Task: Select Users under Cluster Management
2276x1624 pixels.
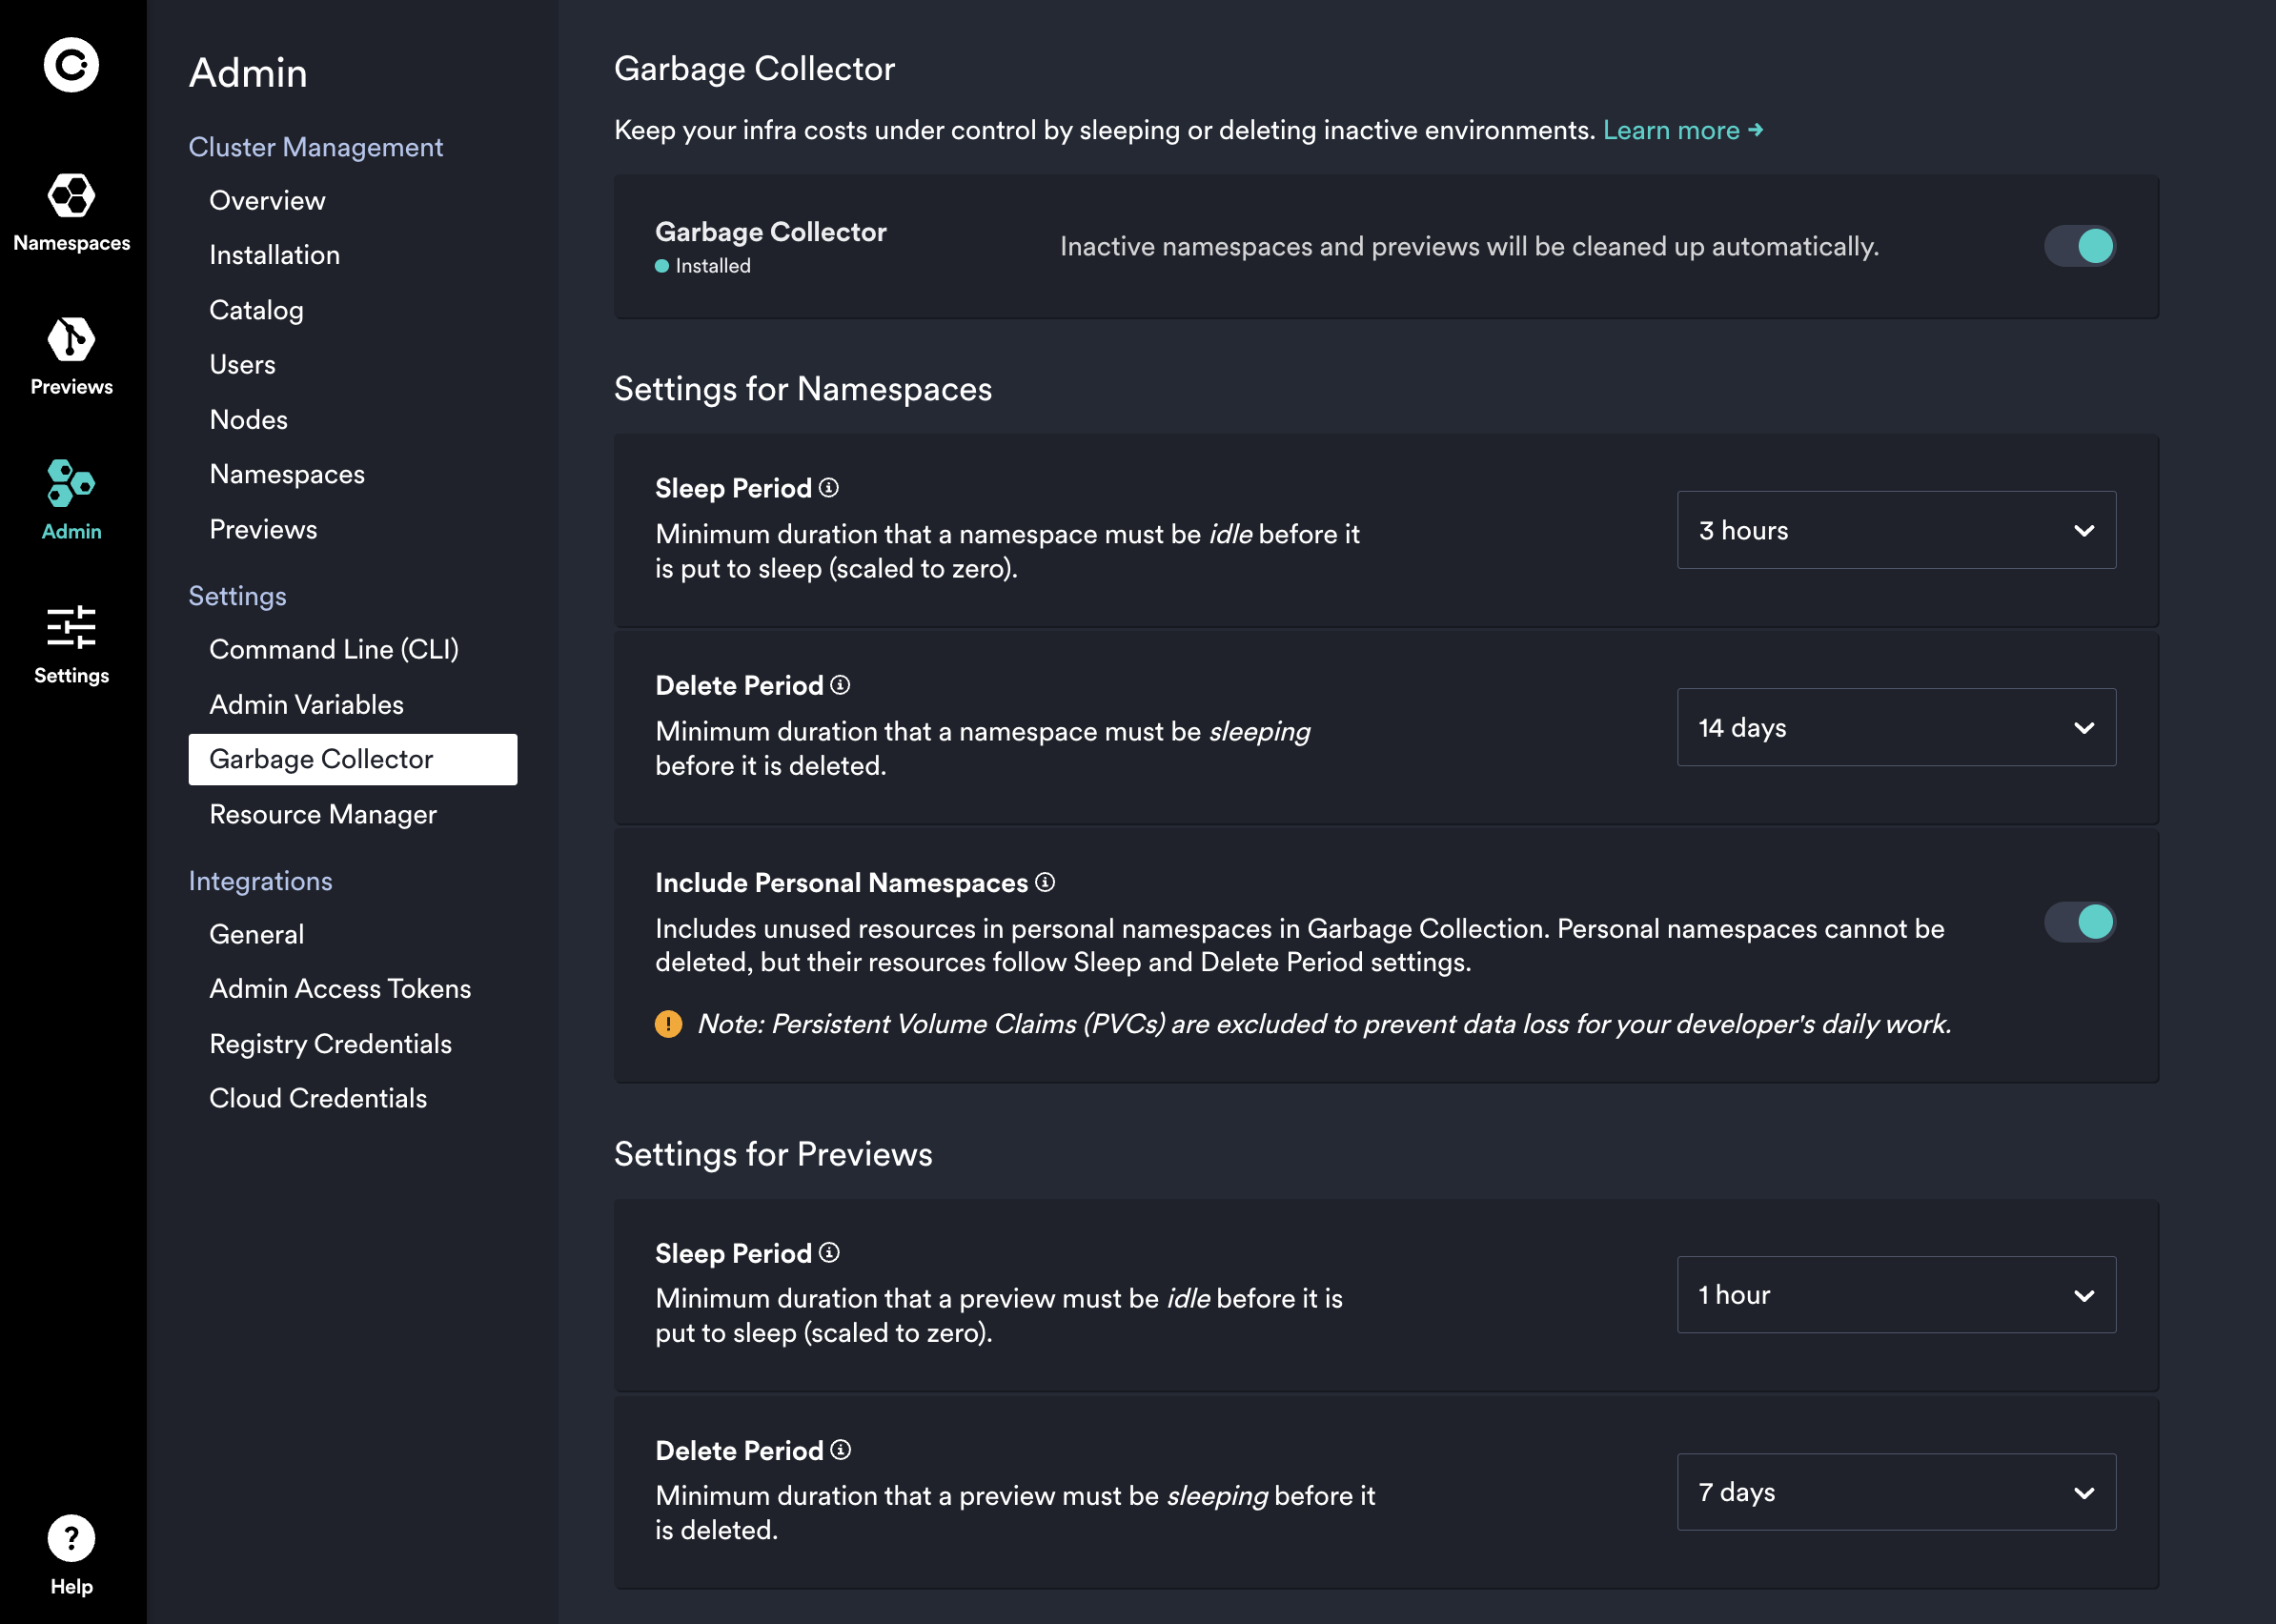Action: [242, 364]
